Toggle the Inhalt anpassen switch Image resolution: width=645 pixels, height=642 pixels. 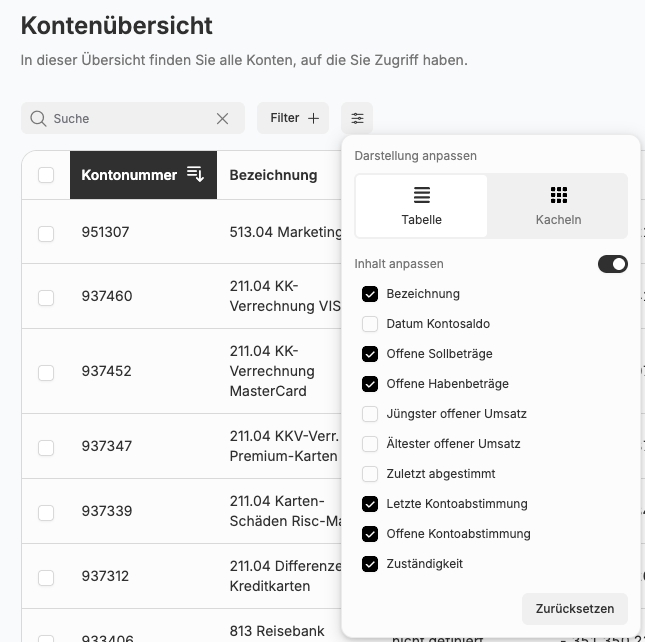612,264
